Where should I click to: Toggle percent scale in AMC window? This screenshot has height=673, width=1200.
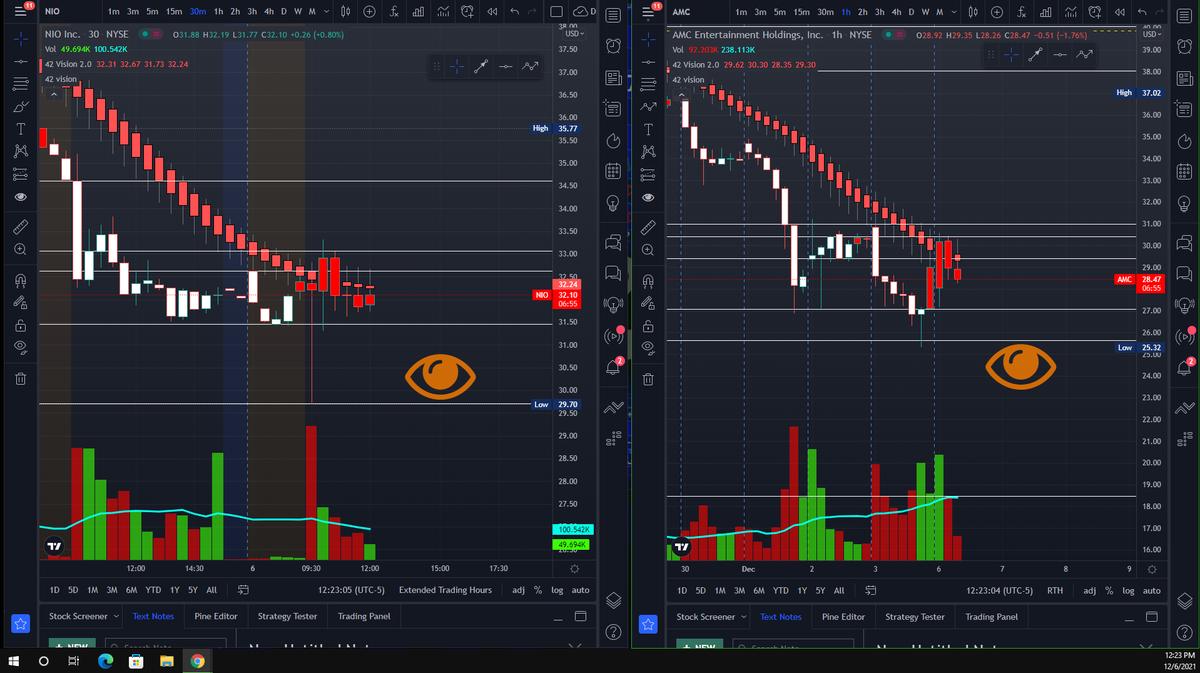tap(1110, 590)
